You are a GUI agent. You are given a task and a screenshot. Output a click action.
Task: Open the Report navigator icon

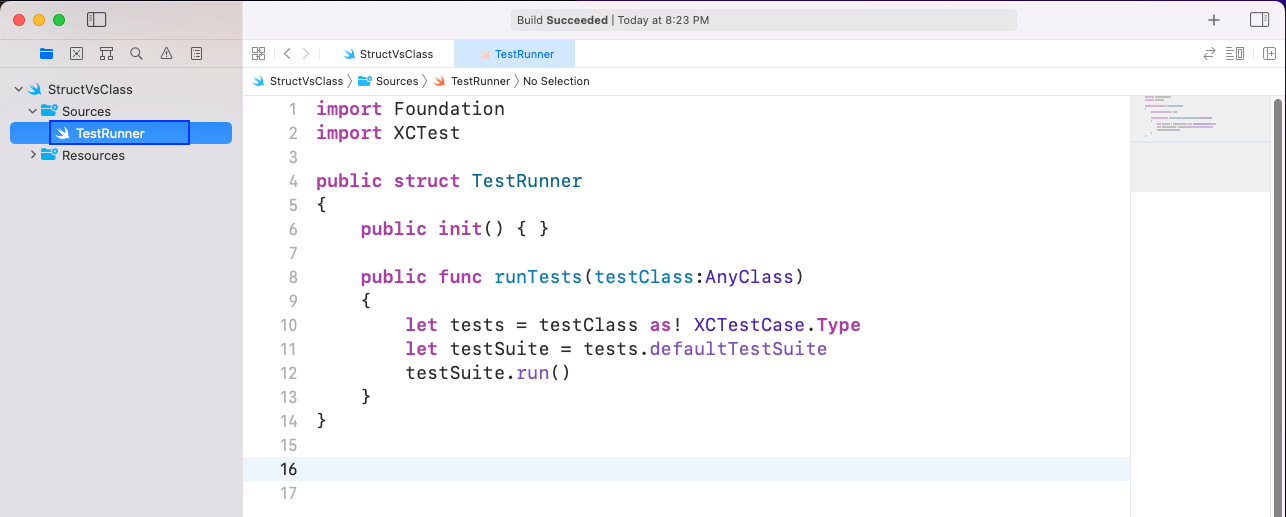coord(196,54)
